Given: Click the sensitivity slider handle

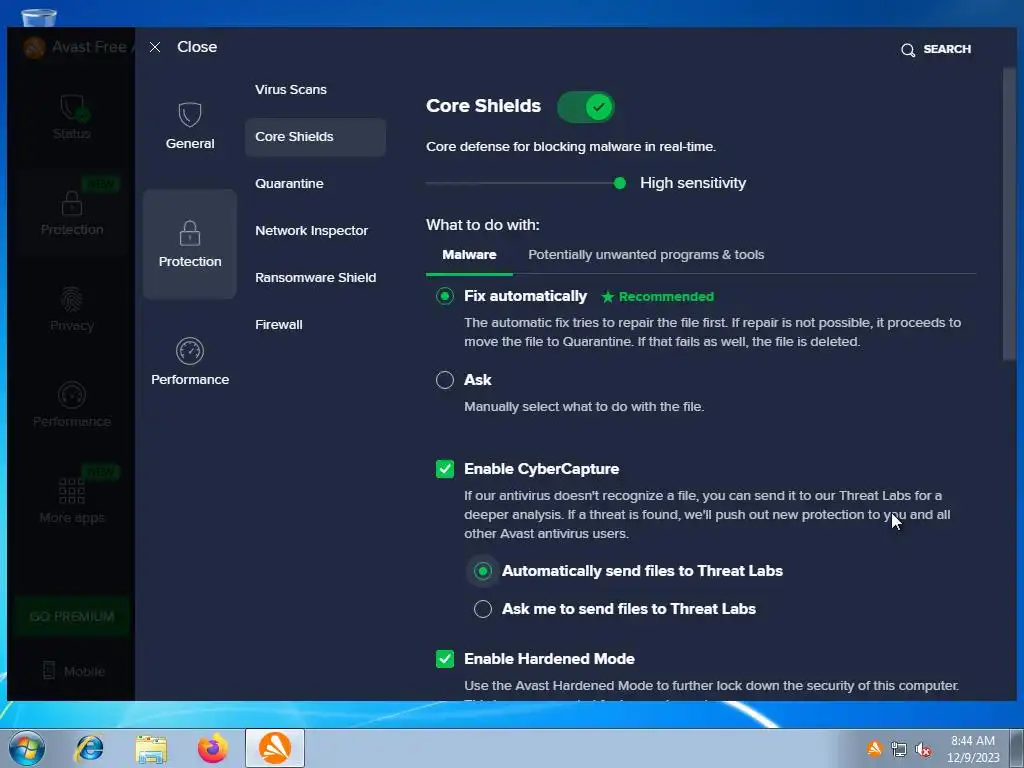Looking at the screenshot, I should (620, 184).
